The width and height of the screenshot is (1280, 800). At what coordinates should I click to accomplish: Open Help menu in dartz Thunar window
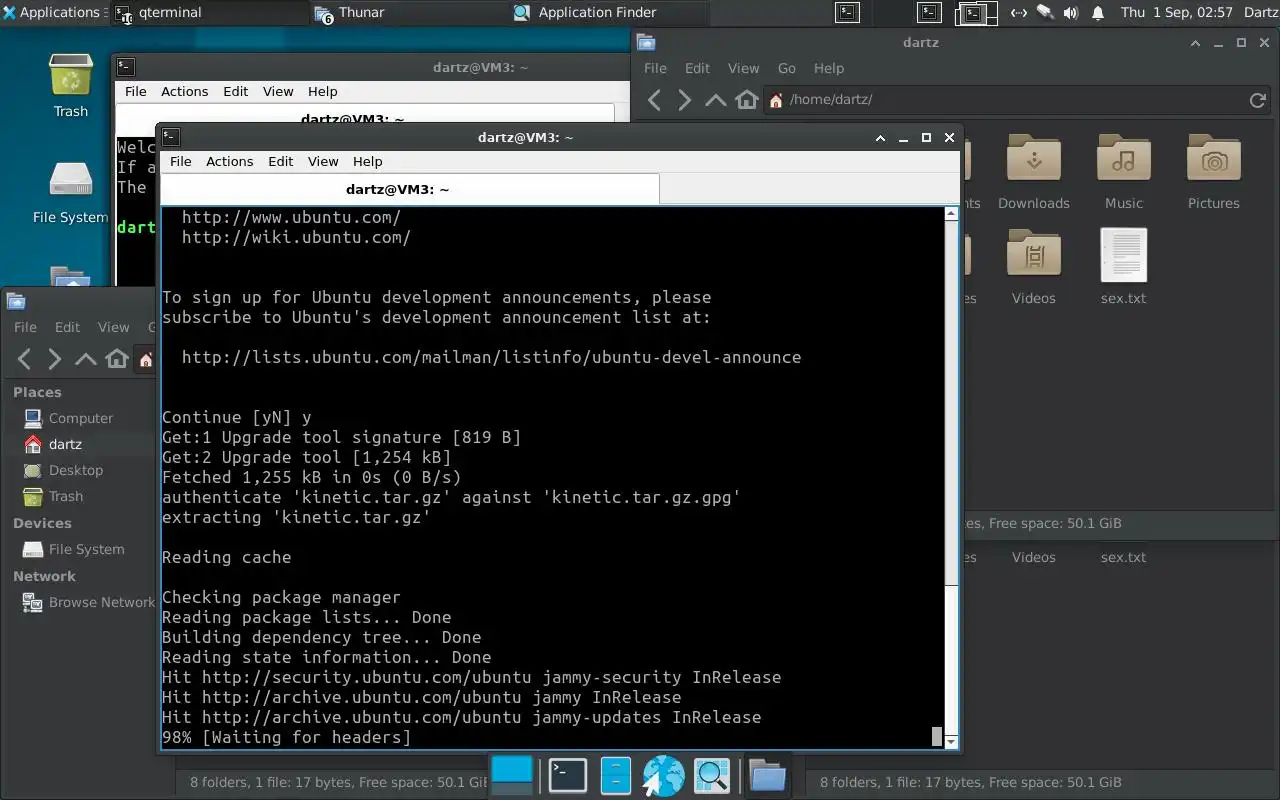828,68
